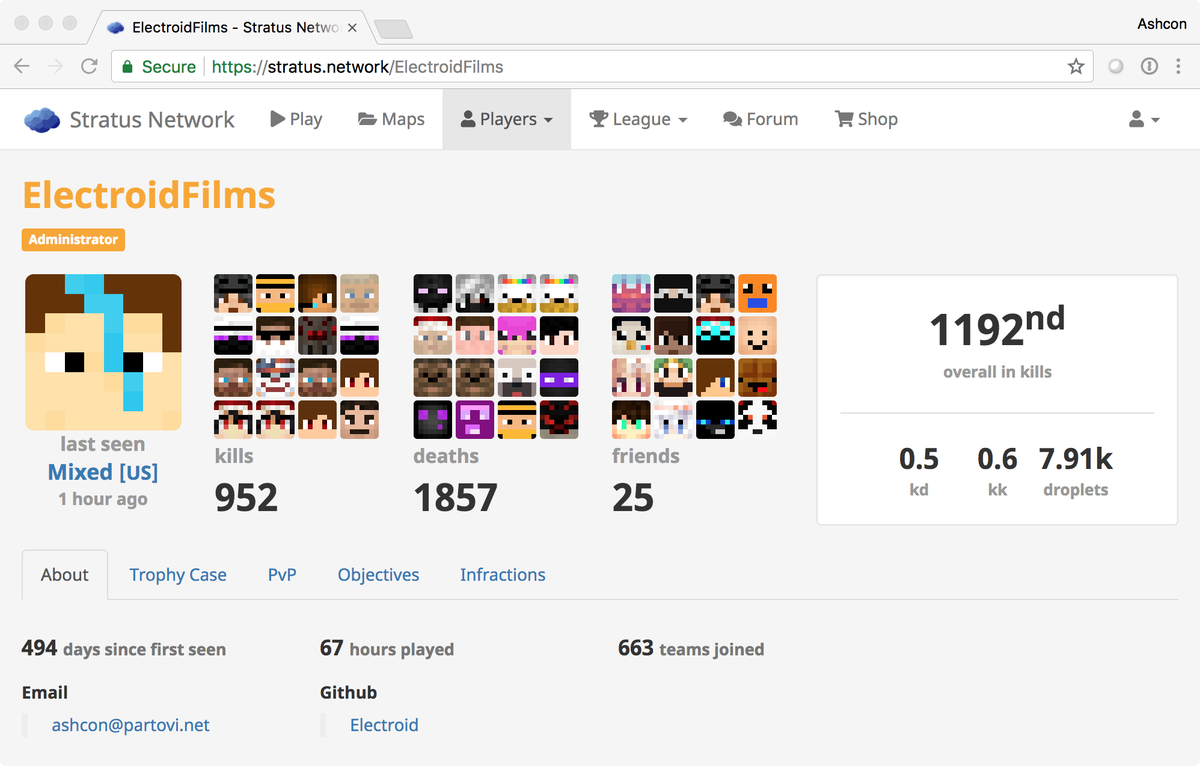
Task: Click the yellow-headband avatar in kills grid
Action: (x=275, y=294)
